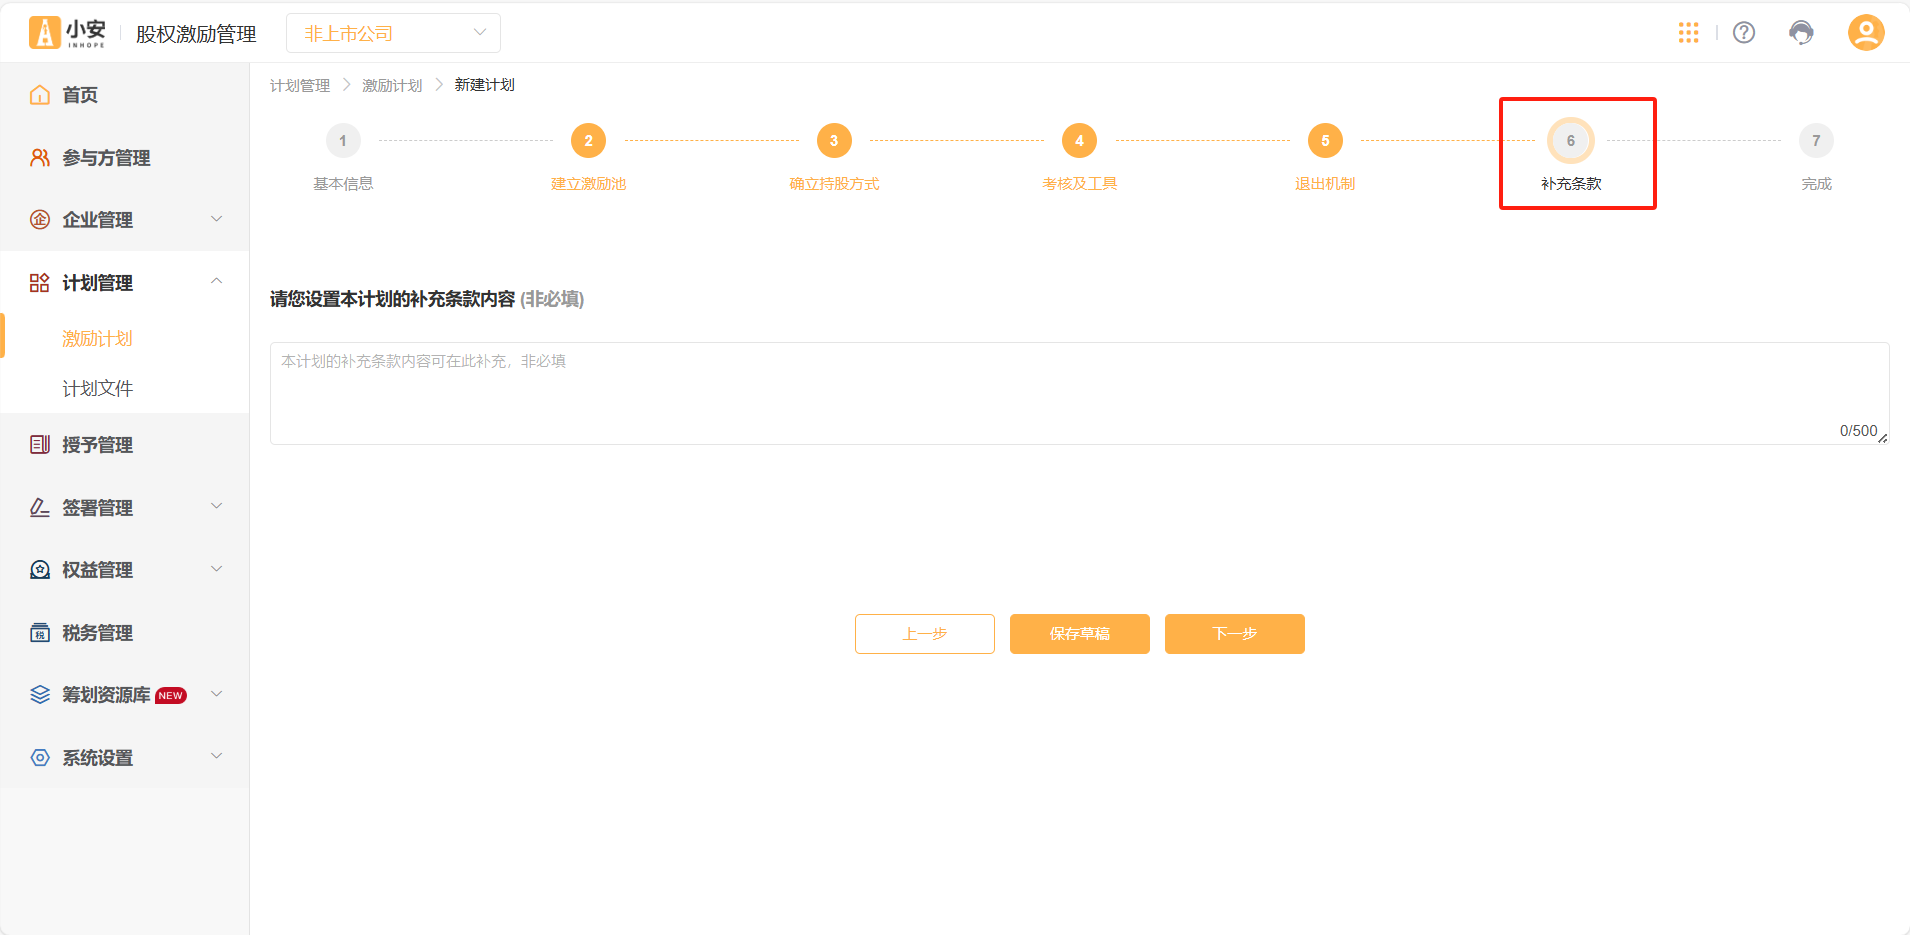Click the 0/500 character counter

[x=1858, y=431]
